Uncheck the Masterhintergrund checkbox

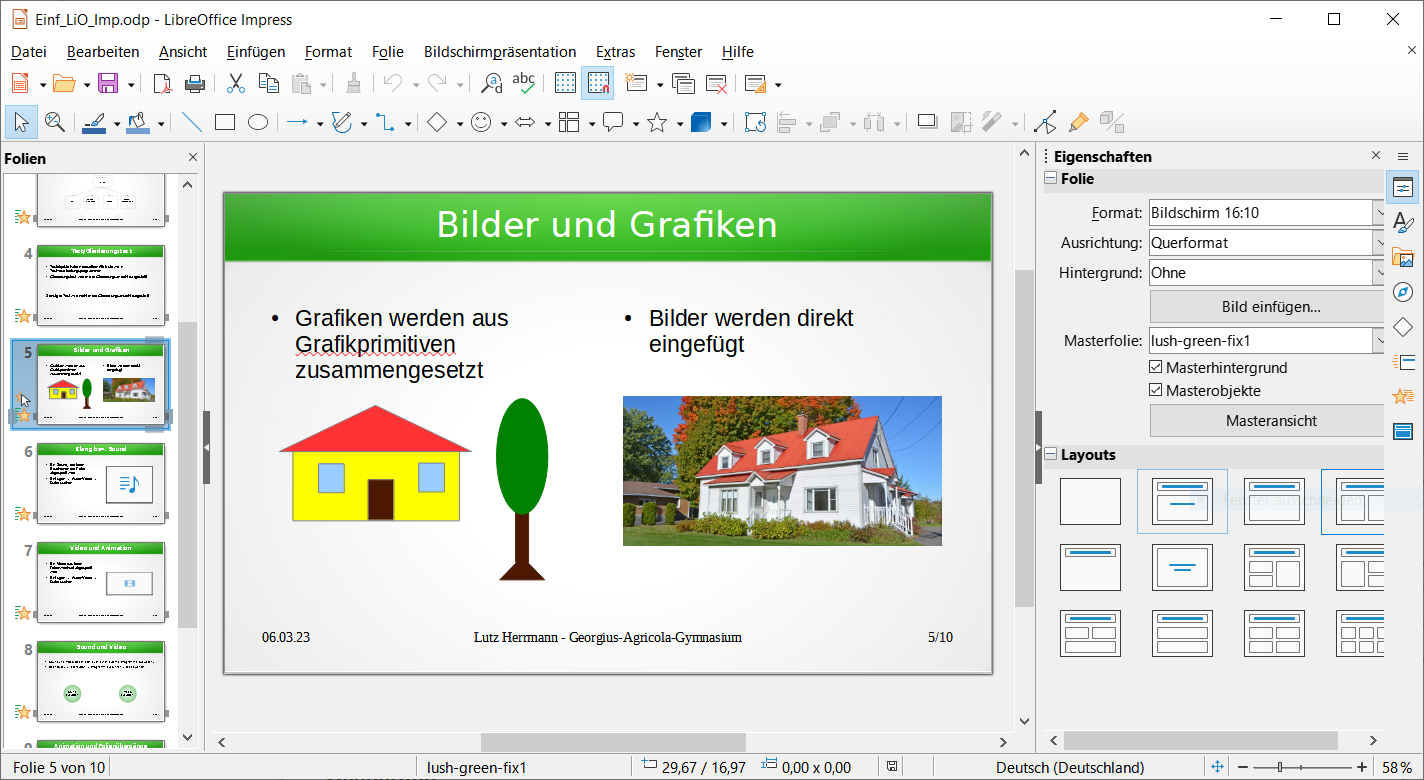(1157, 367)
